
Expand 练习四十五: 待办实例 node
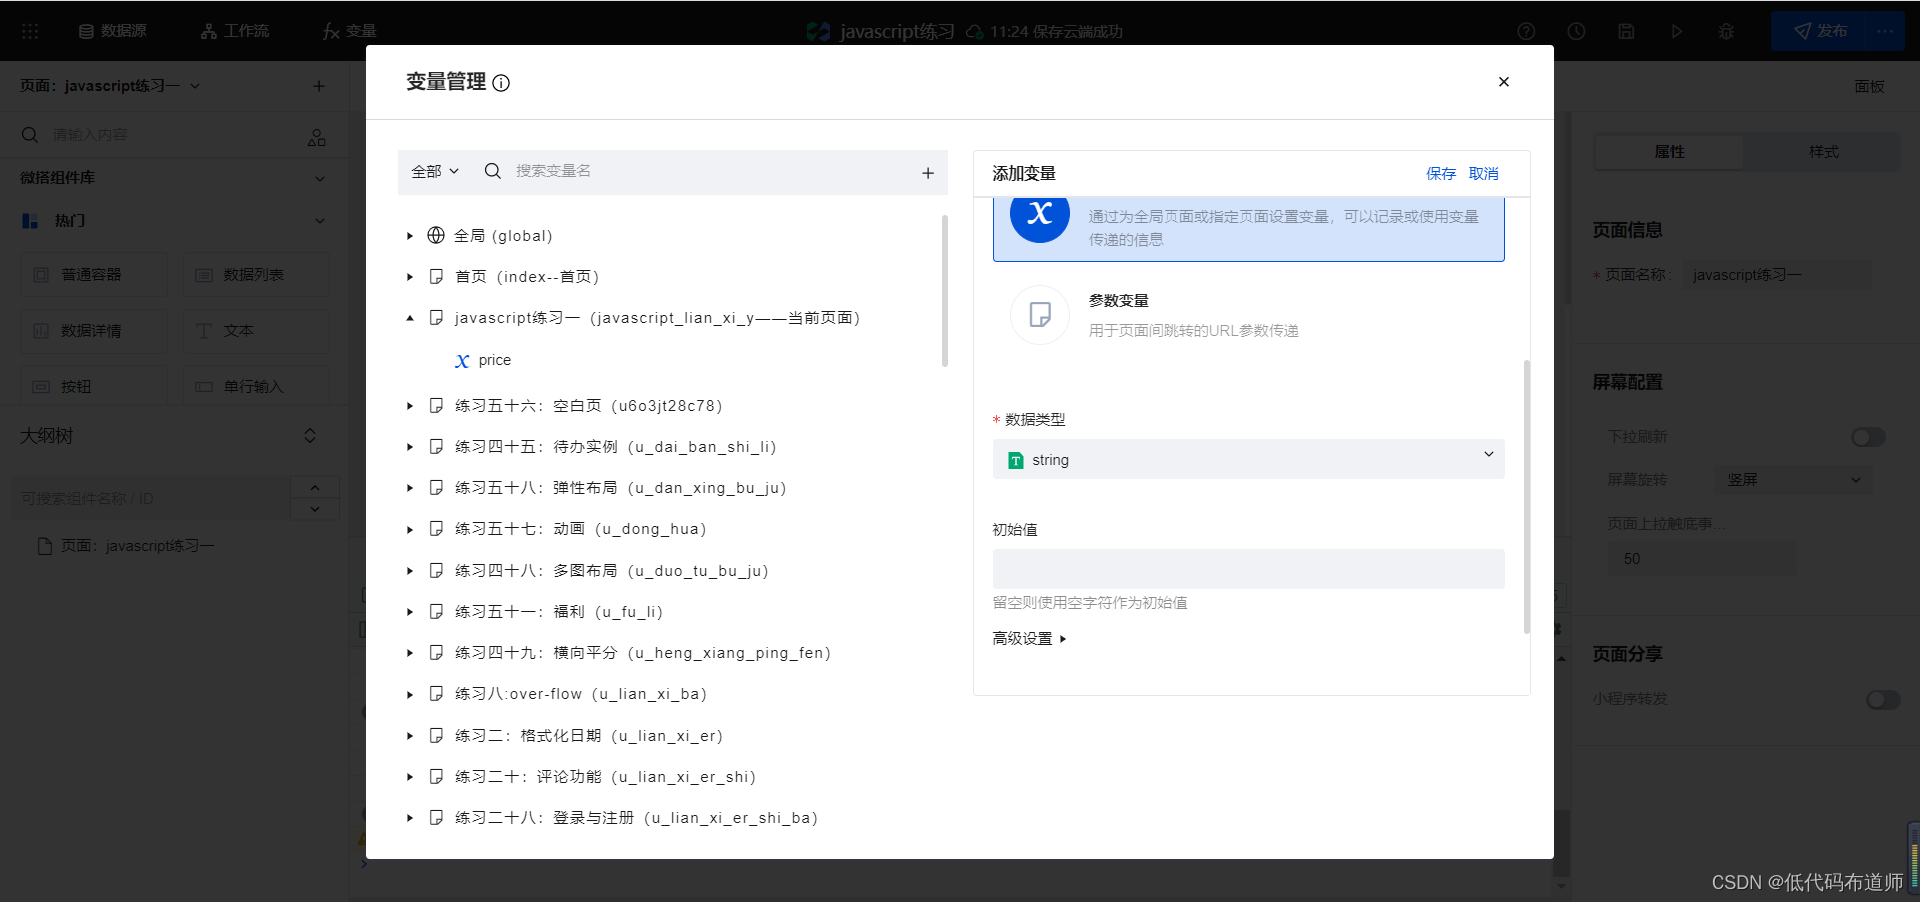(410, 447)
